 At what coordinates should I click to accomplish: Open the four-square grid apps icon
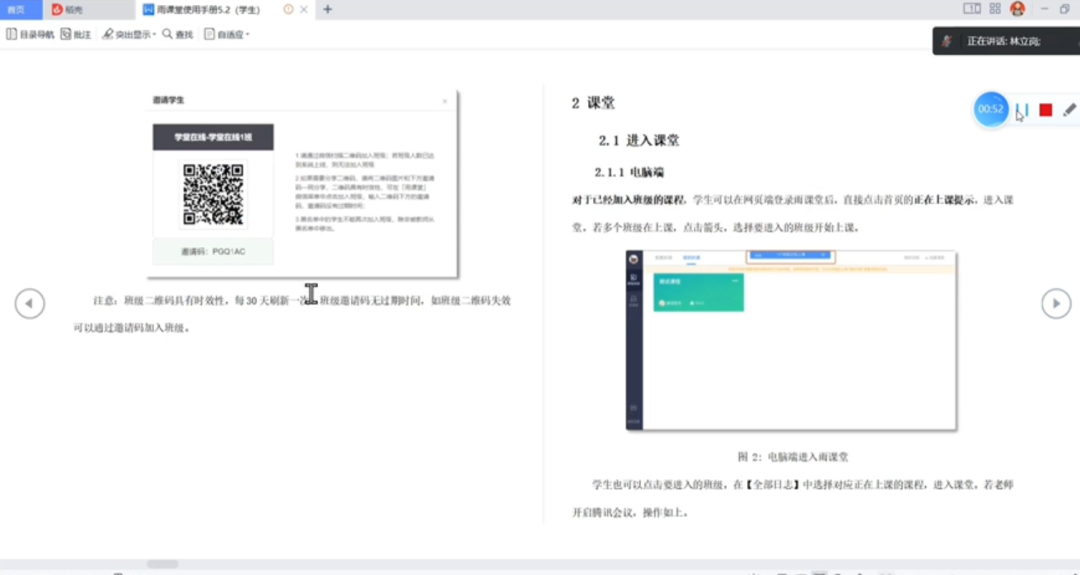(x=994, y=9)
